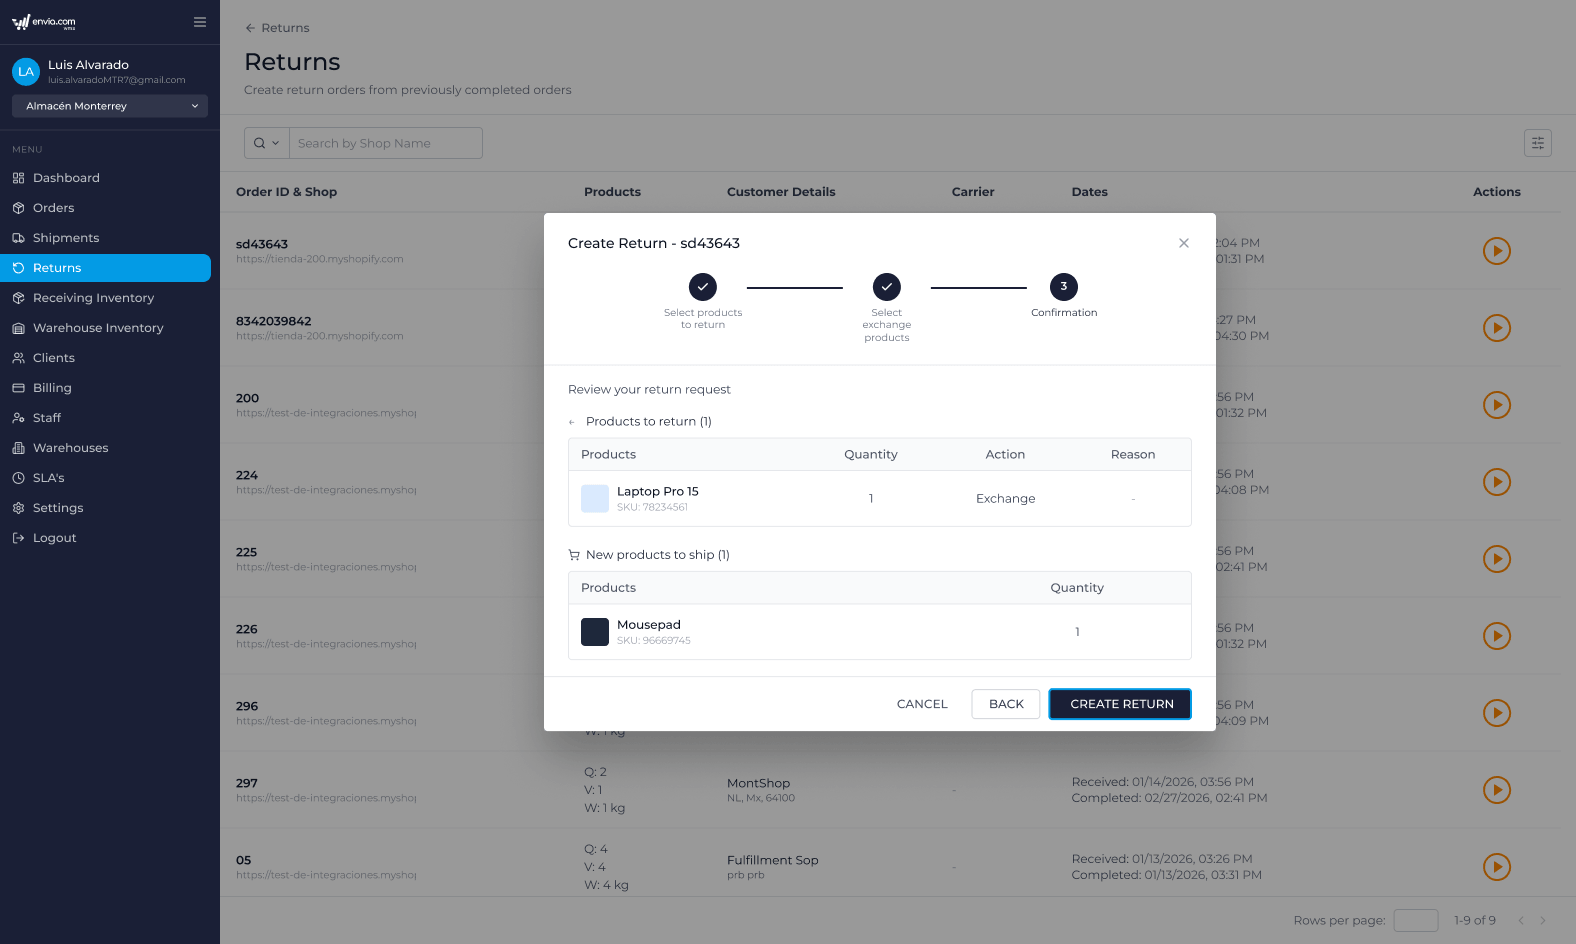This screenshot has height=944, width=1576.
Task: Click the play action icon for order 297
Action: (x=1496, y=790)
